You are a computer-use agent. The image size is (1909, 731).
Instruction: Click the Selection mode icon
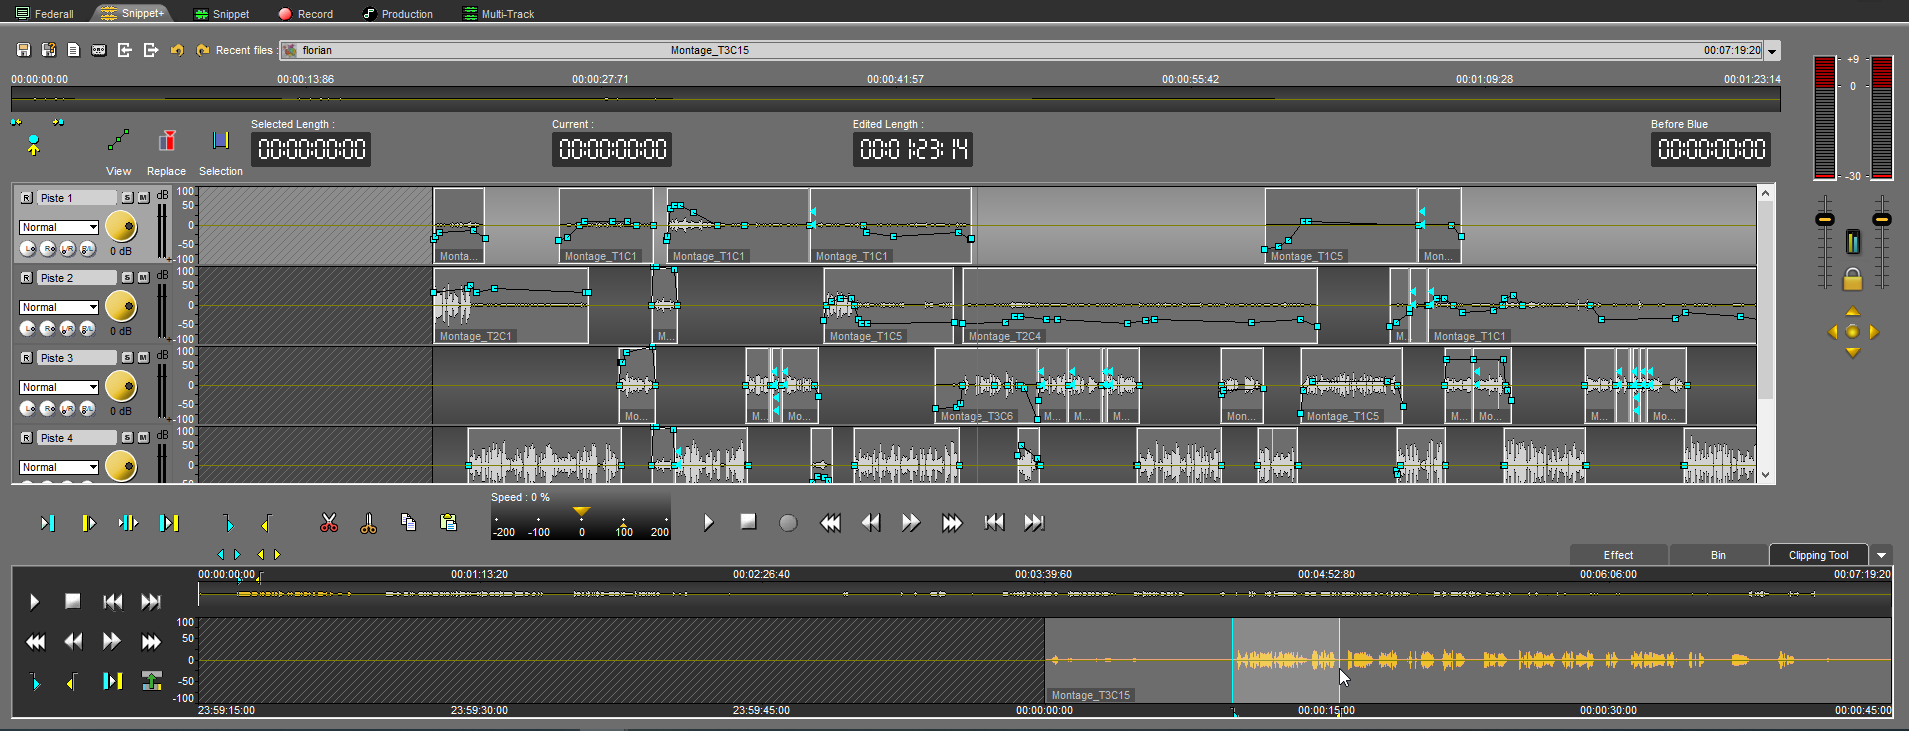(221, 141)
